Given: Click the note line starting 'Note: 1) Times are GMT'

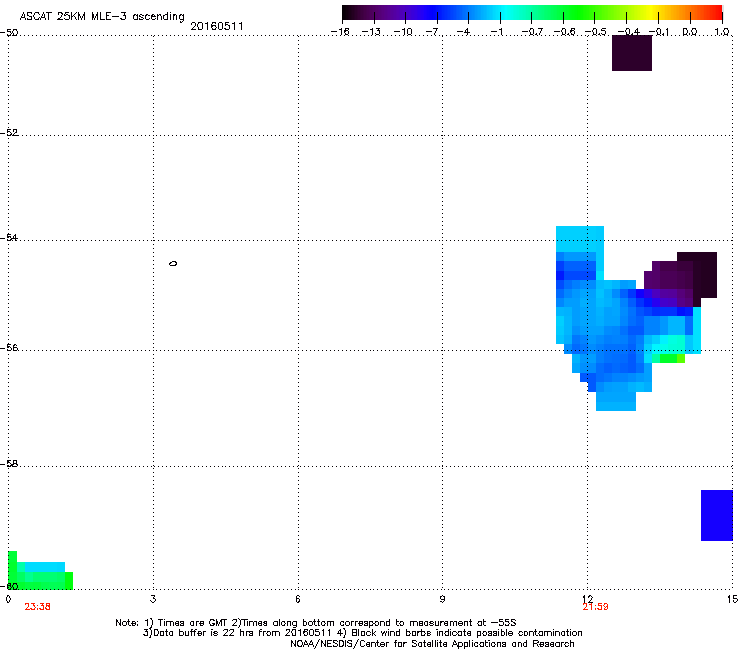Looking at the screenshot, I should pyautogui.click(x=316, y=623).
